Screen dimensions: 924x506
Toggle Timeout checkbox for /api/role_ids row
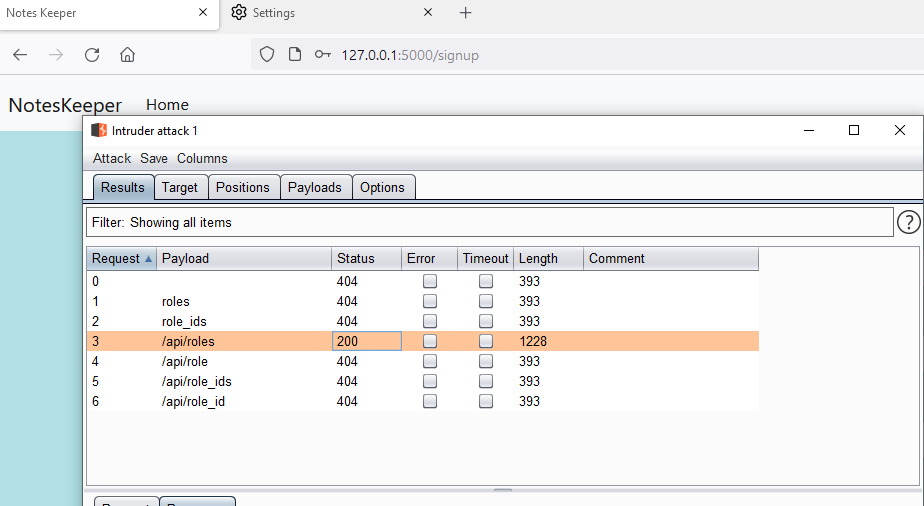coord(486,381)
